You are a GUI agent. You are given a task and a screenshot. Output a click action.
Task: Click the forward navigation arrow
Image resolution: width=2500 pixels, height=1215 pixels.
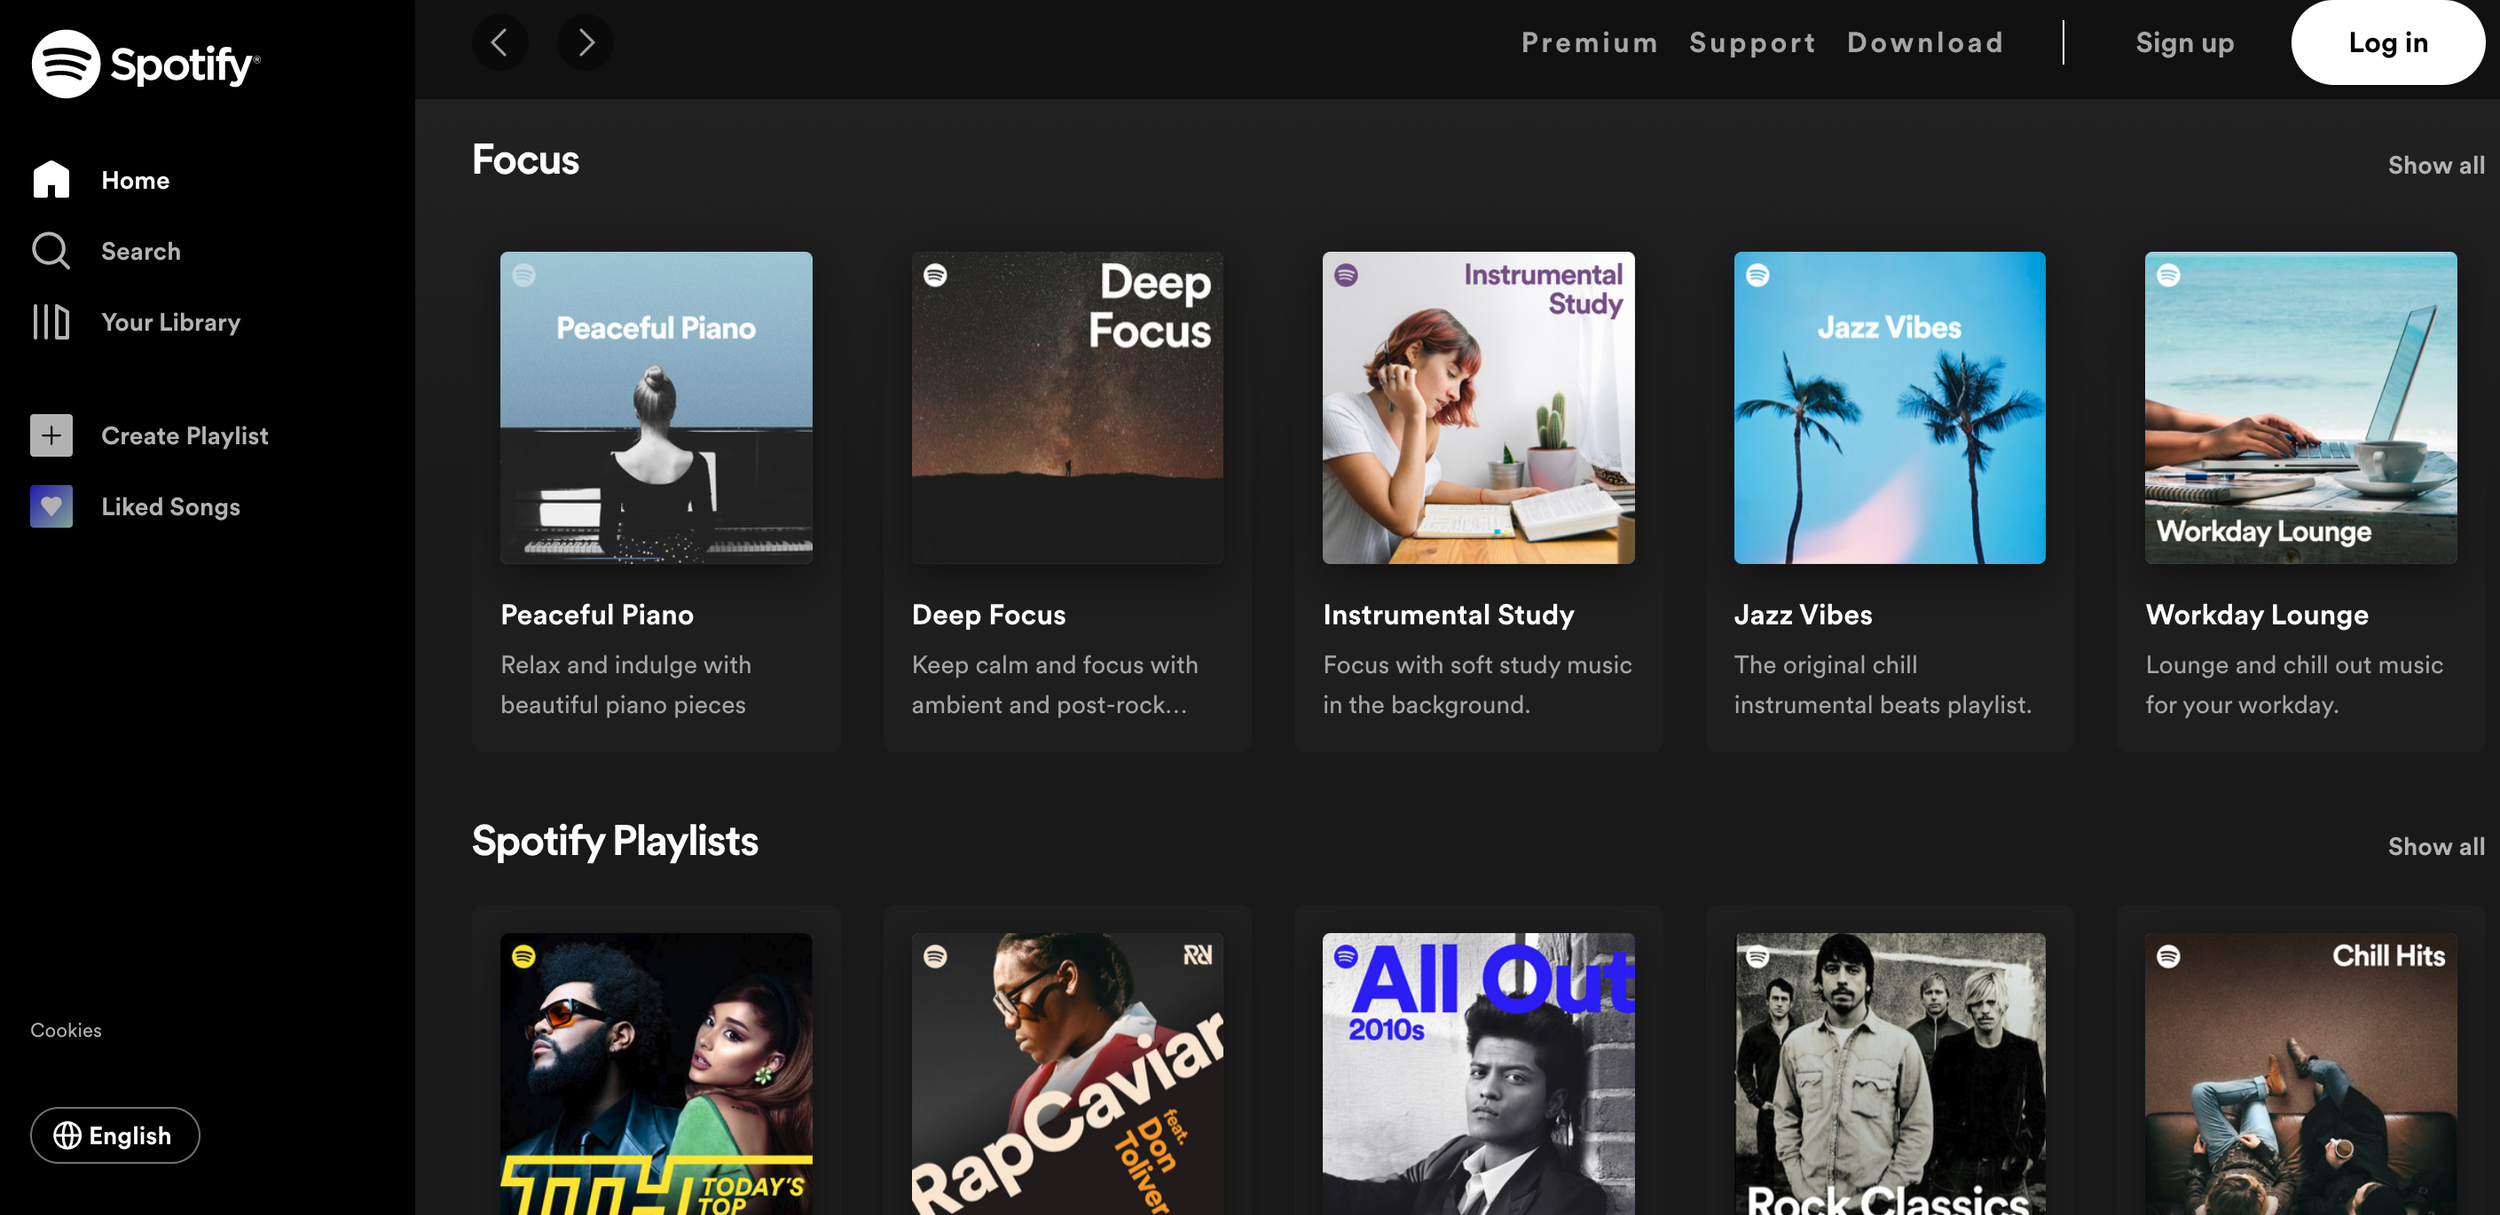pos(586,43)
